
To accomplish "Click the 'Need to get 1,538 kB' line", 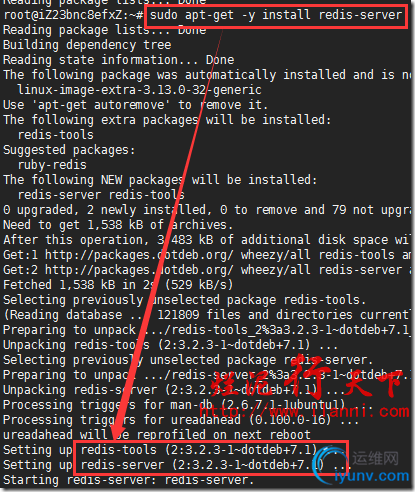I will [x=118, y=225].
